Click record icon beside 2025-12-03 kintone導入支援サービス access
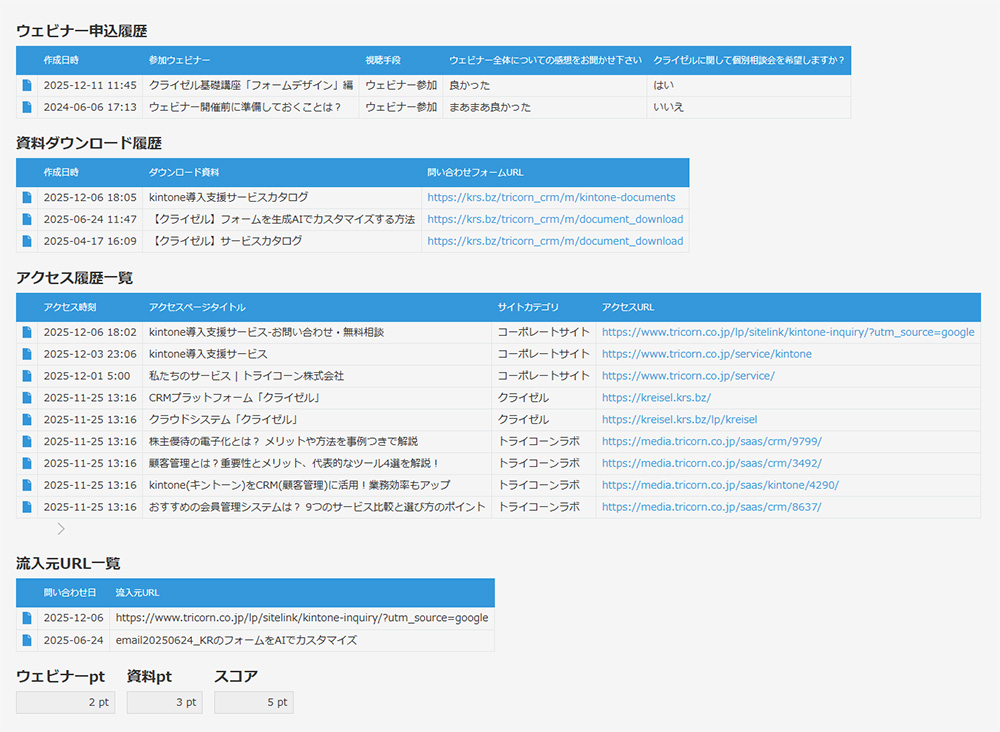Image resolution: width=1000 pixels, height=732 pixels. 26,354
